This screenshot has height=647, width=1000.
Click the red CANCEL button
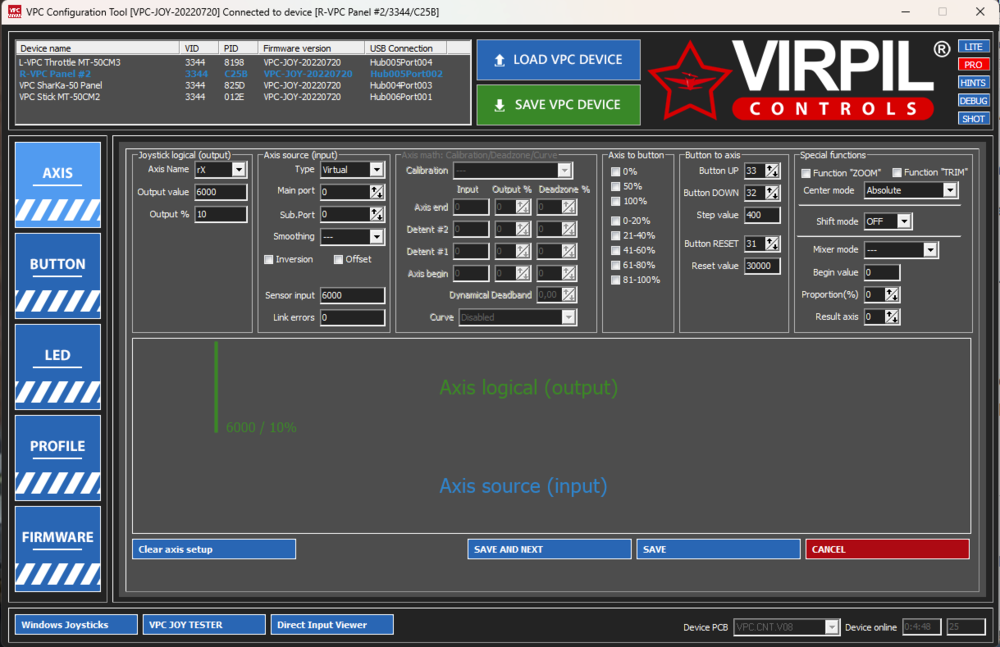pyautogui.click(x=887, y=549)
